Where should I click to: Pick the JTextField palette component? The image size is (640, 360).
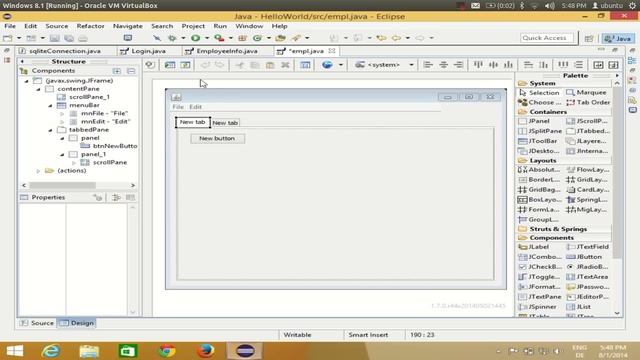tap(588, 247)
